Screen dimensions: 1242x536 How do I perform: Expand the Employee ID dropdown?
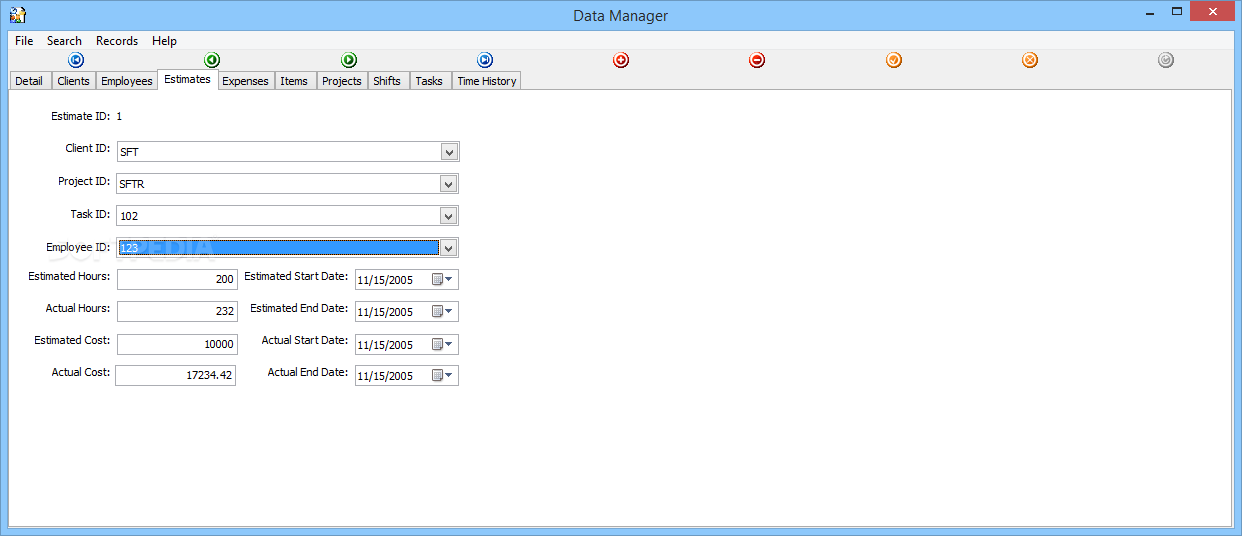(x=450, y=248)
